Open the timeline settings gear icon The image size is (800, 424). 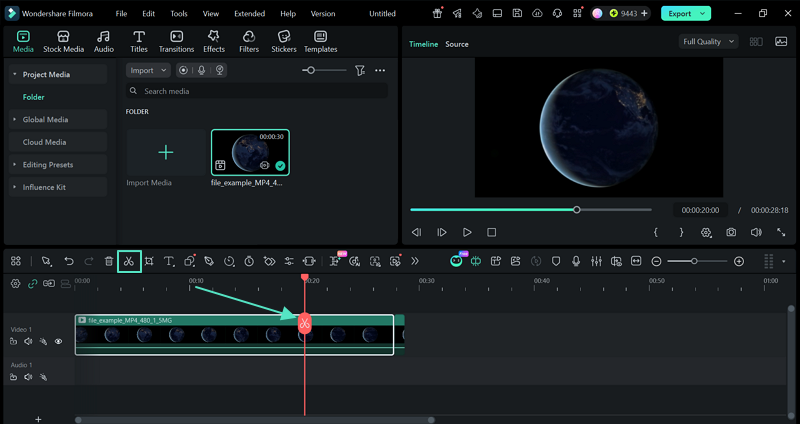coord(15,284)
